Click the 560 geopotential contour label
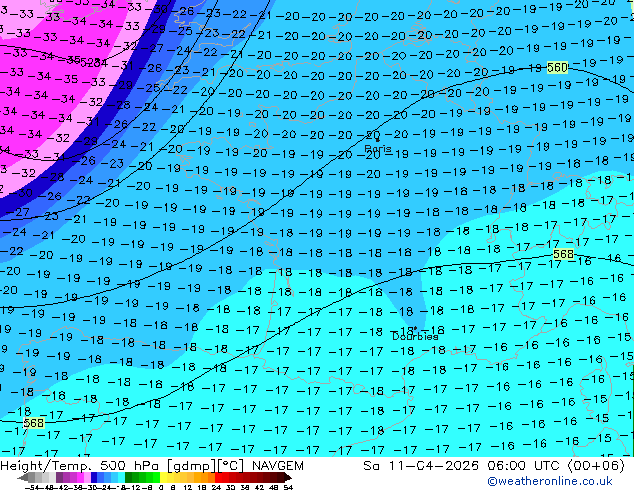 point(557,68)
